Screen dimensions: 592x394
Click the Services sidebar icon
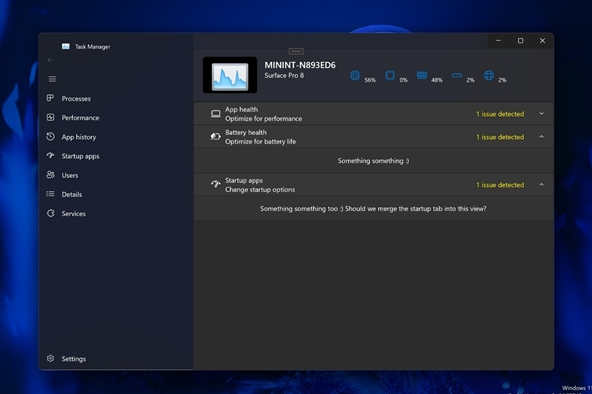(50, 213)
